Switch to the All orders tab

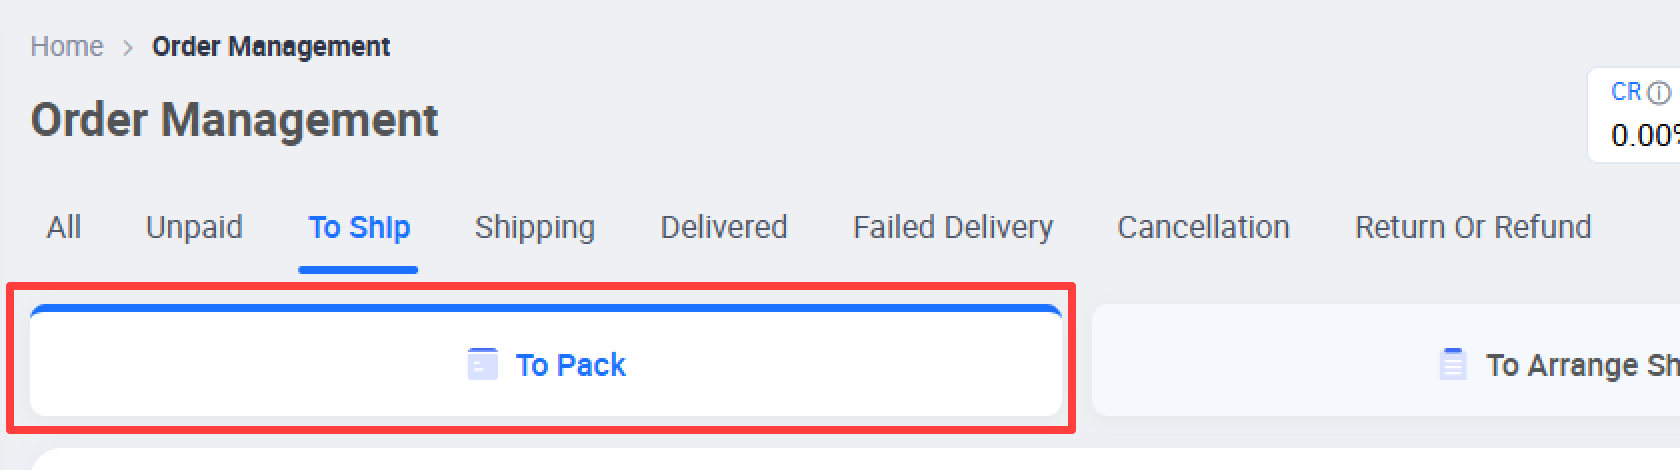(64, 227)
